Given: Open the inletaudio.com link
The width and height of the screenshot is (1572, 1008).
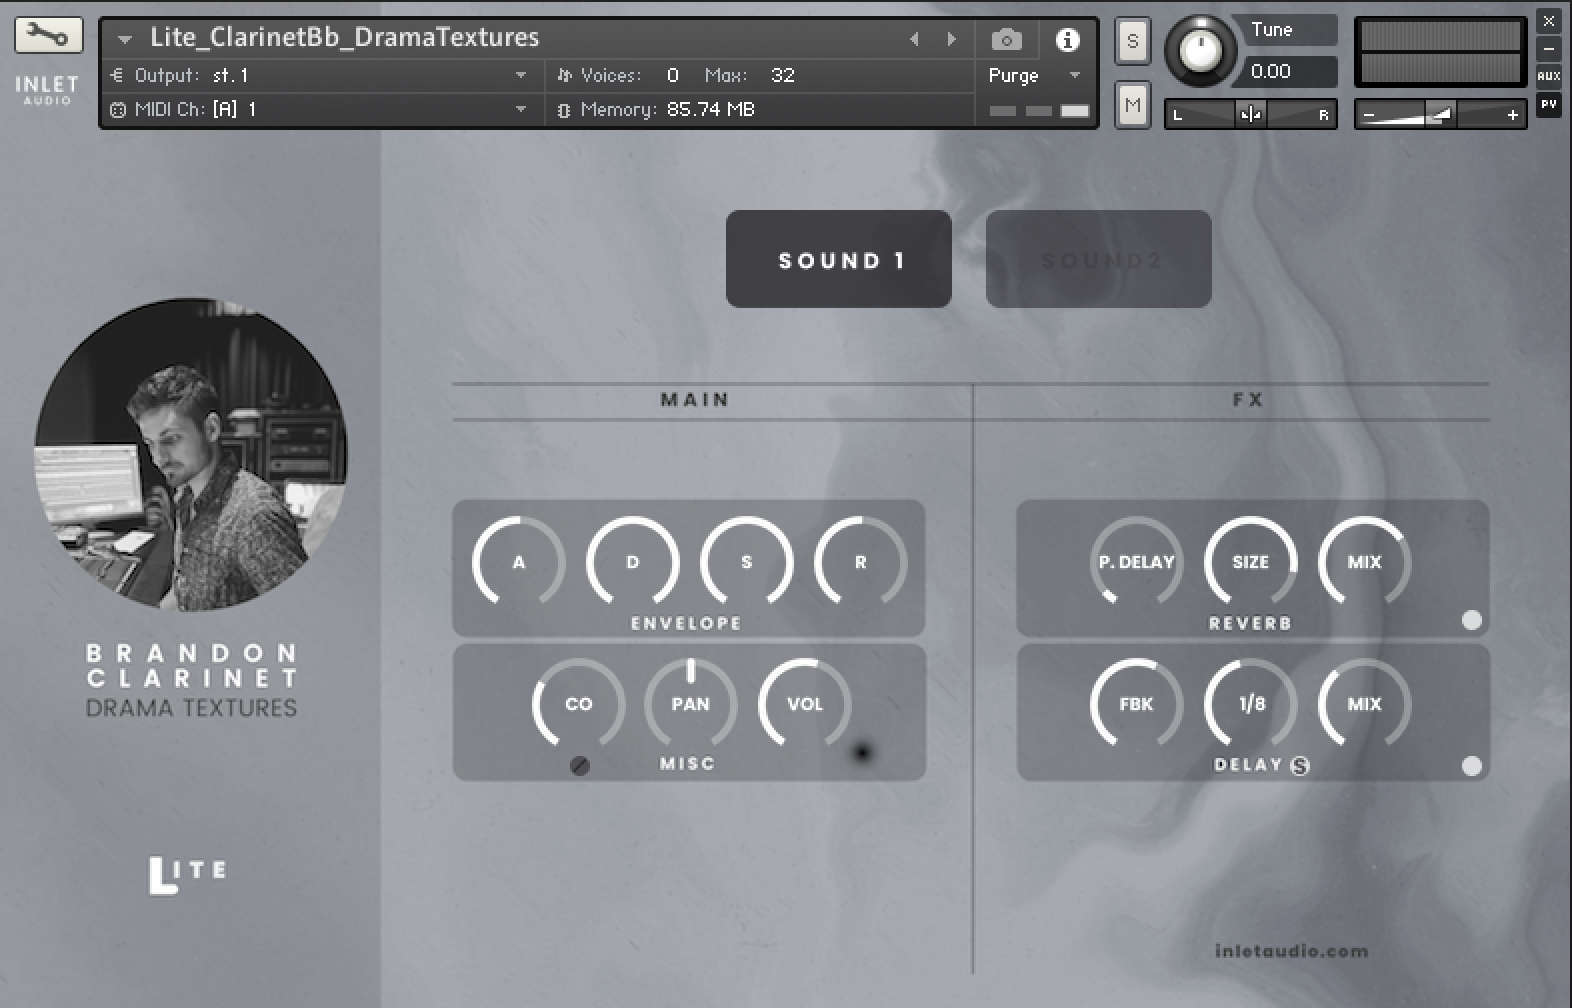Looking at the screenshot, I should [1291, 951].
